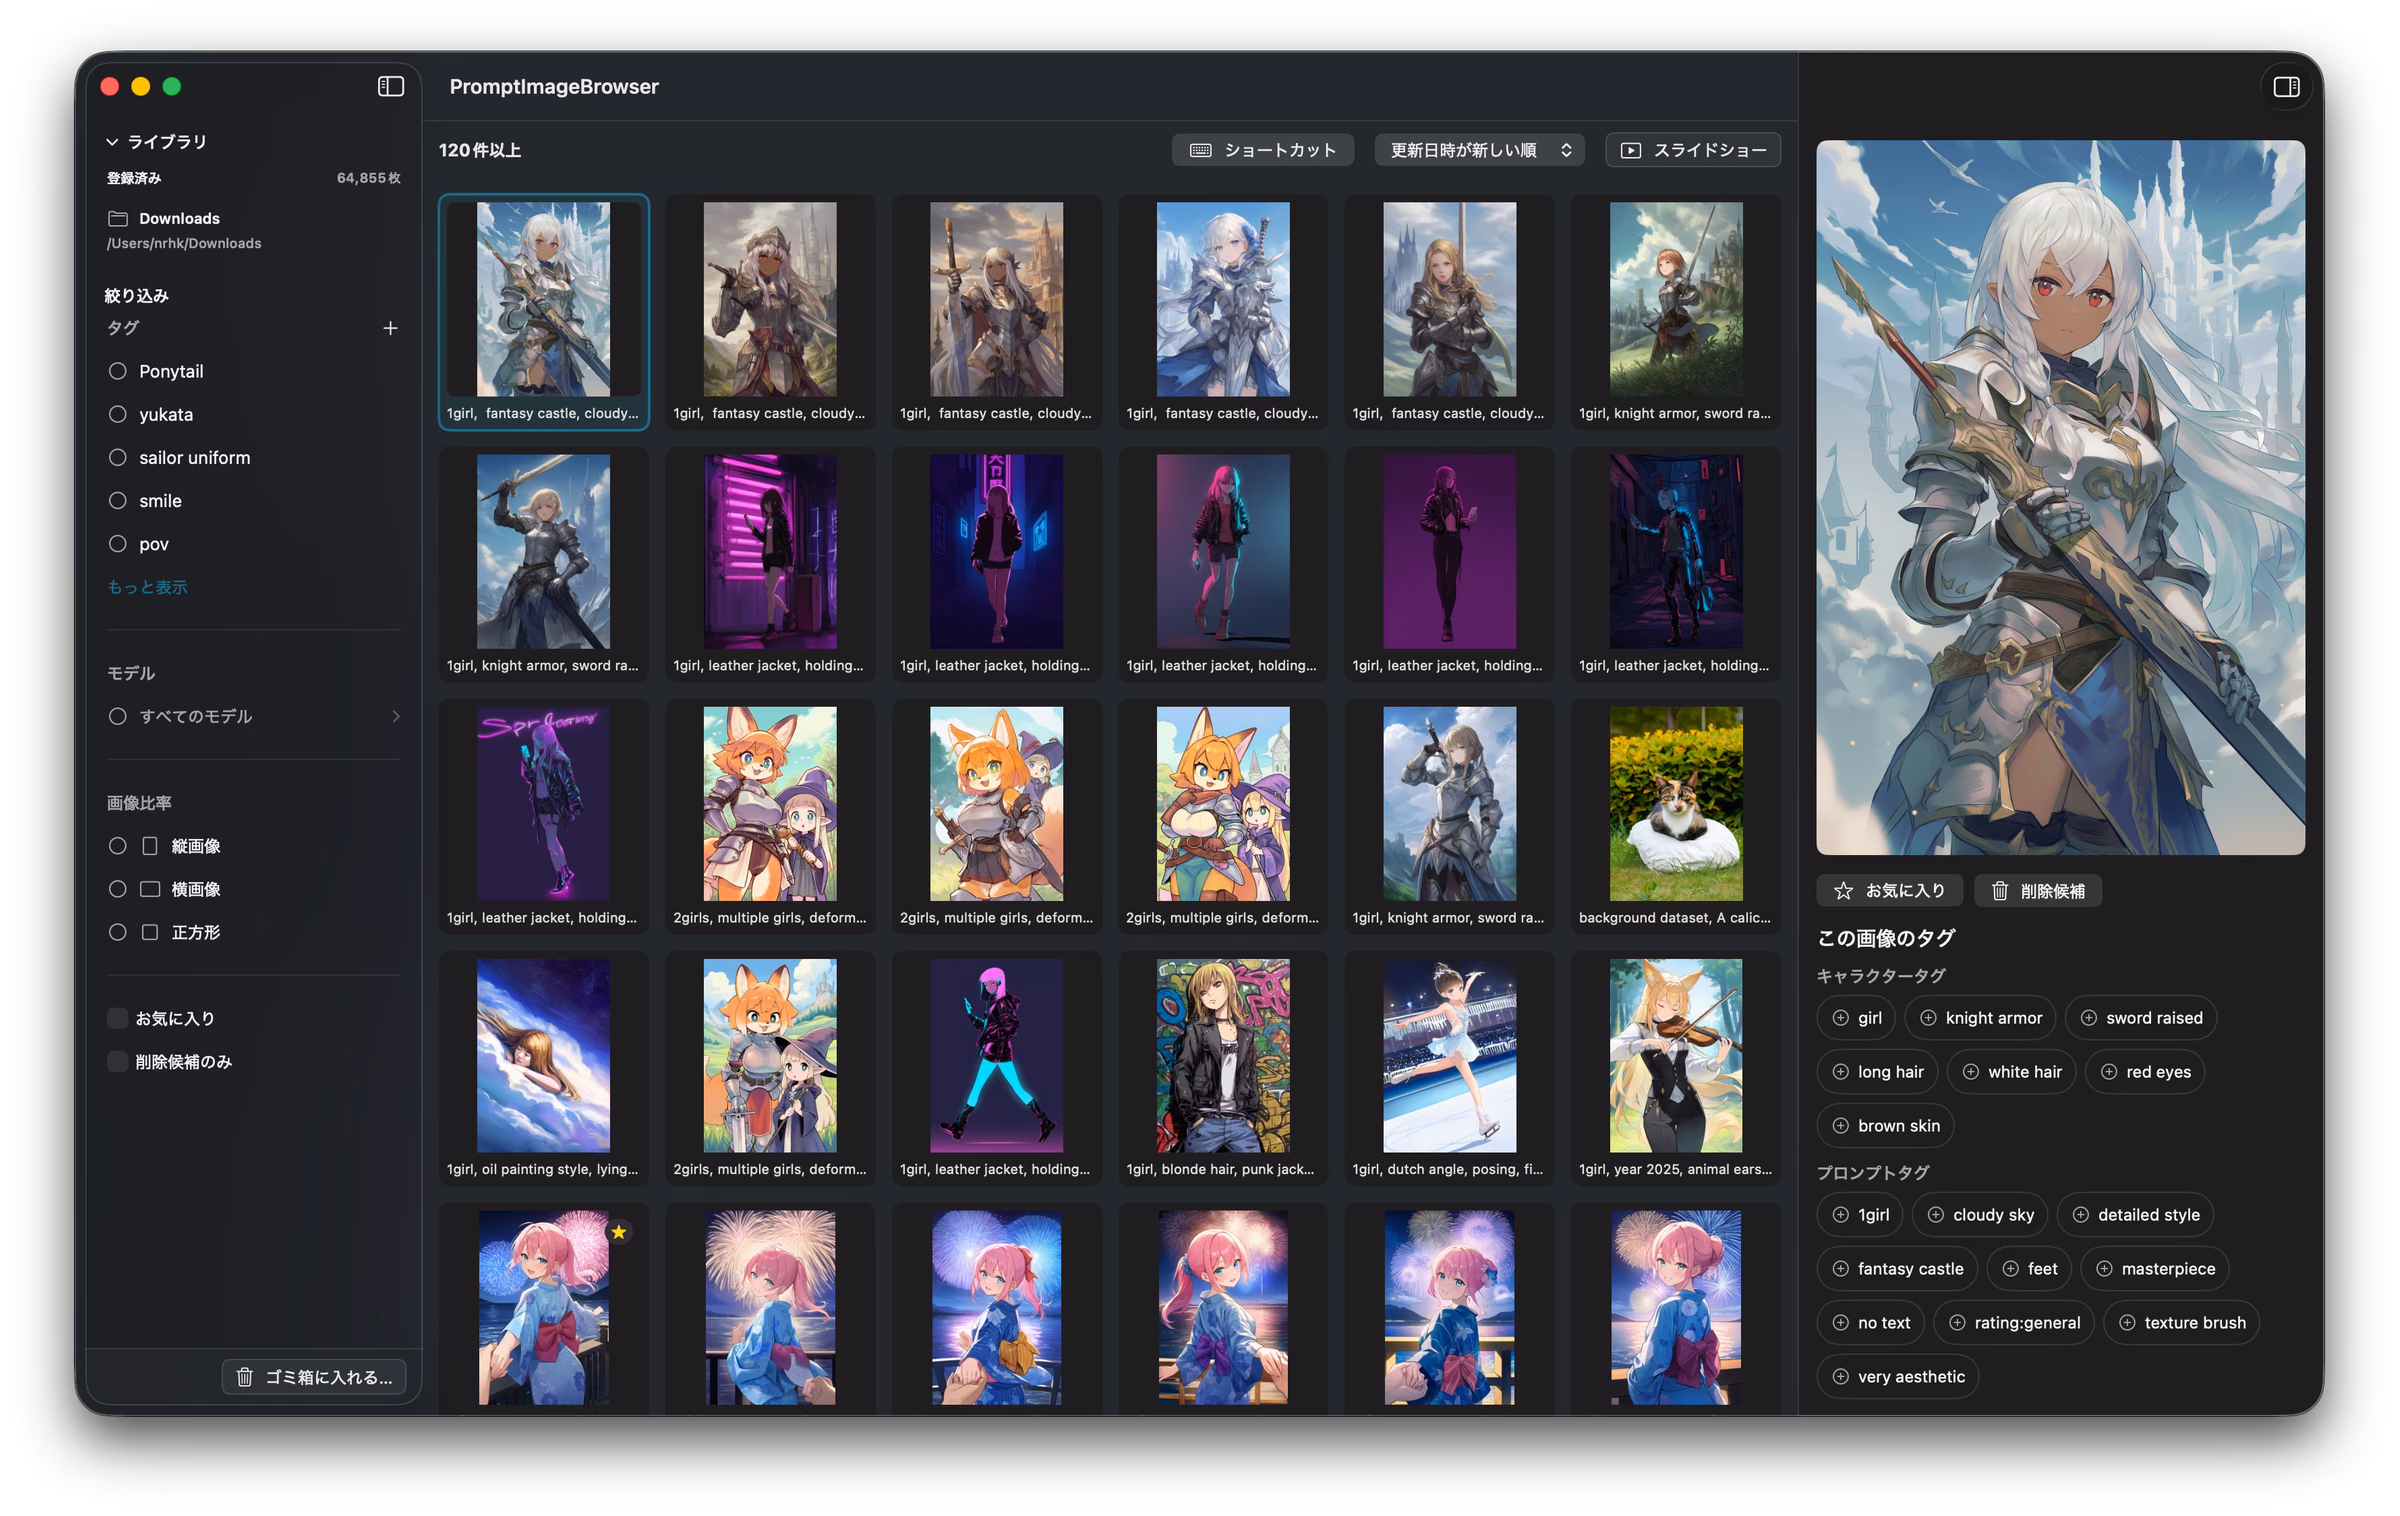This screenshot has width=2400, height=1516.
Task: Add the cloudy sky prompt tag
Action: [x=1980, y=1215]
